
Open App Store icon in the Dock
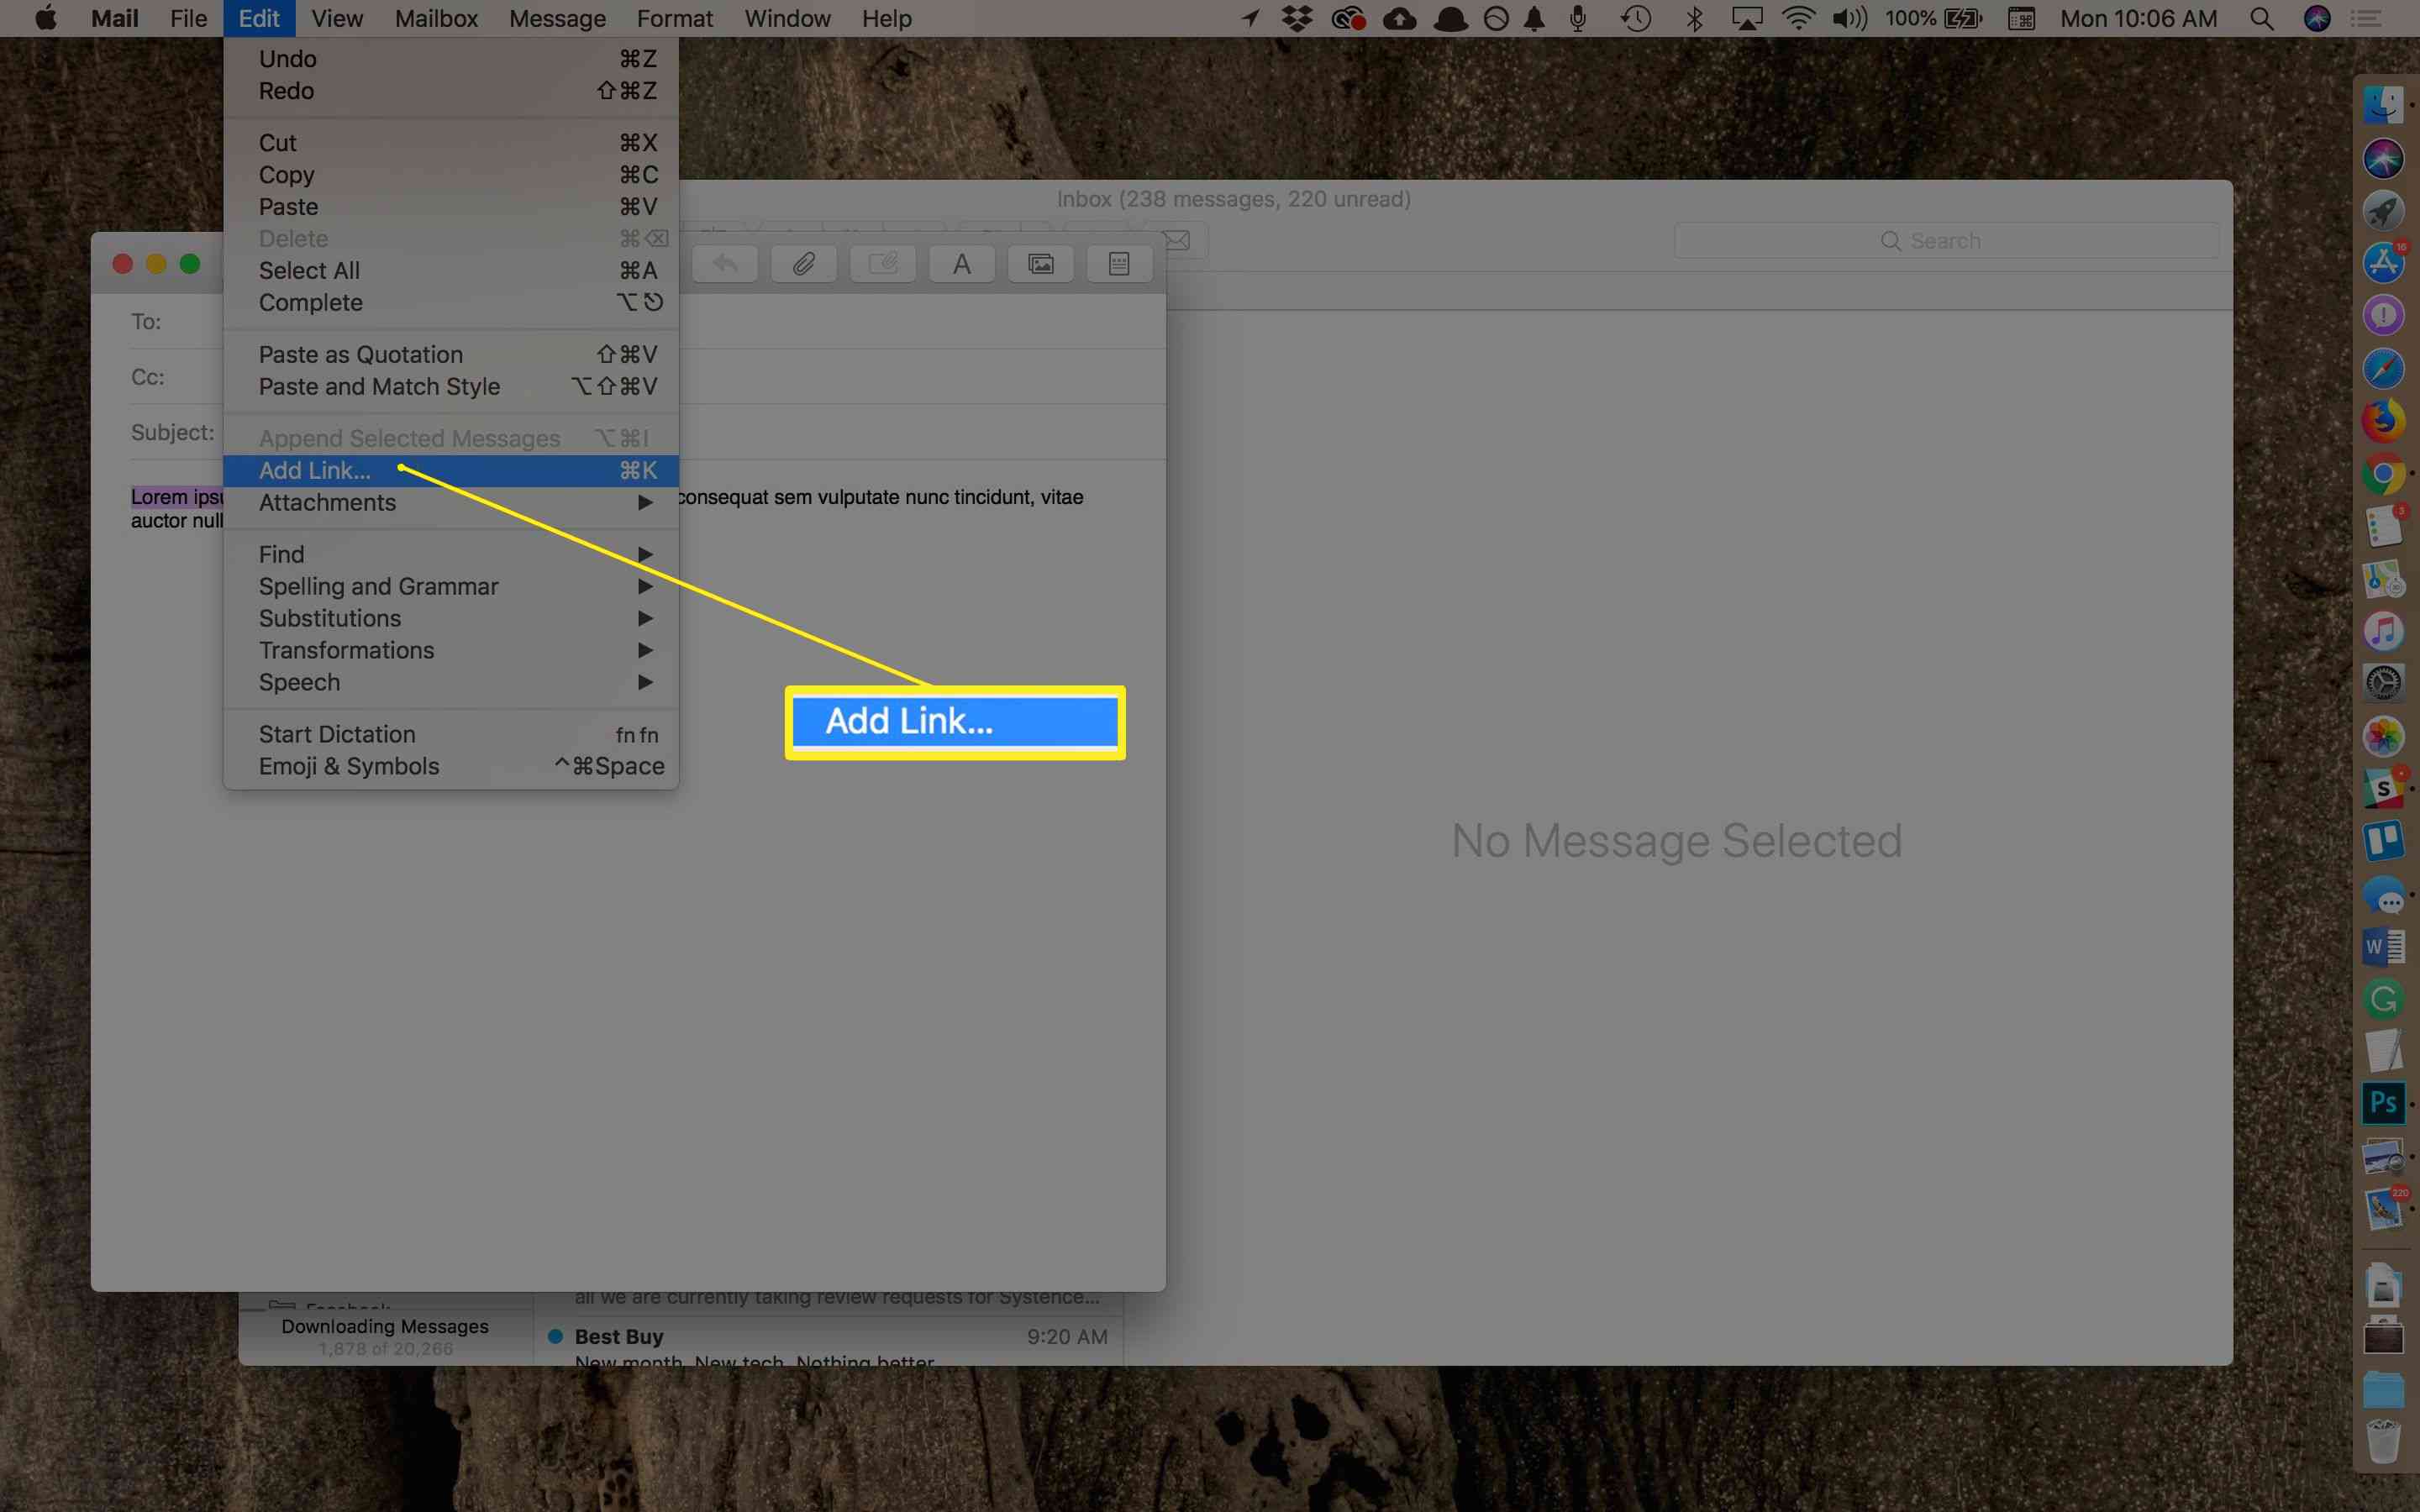pyautogui.click(x=2383, y=263)
